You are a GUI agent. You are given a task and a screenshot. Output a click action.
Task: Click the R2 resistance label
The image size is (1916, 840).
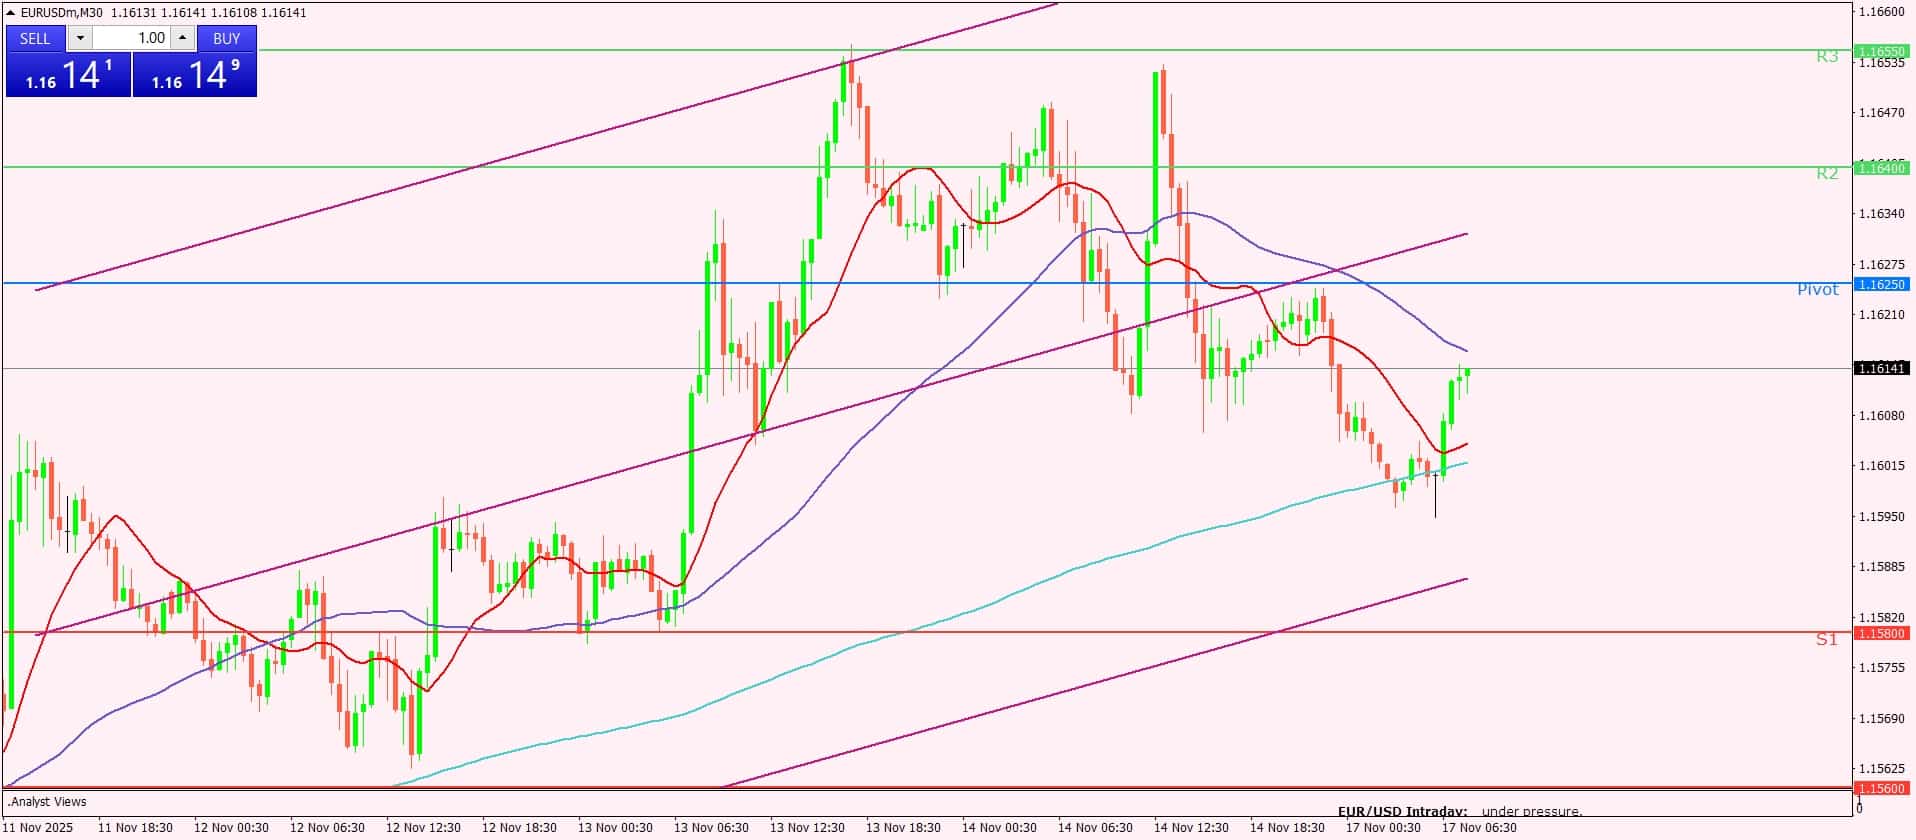tap(1827, 174)
